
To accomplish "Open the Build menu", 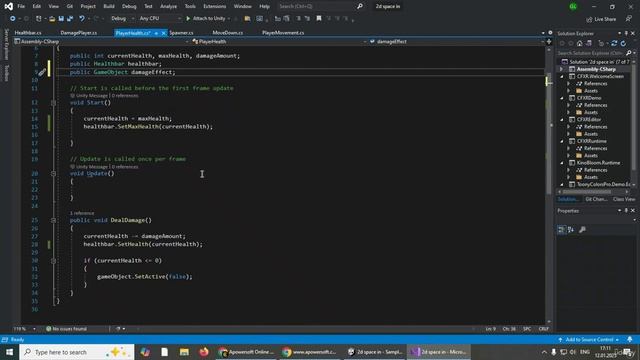I will (x=109, y=6).
